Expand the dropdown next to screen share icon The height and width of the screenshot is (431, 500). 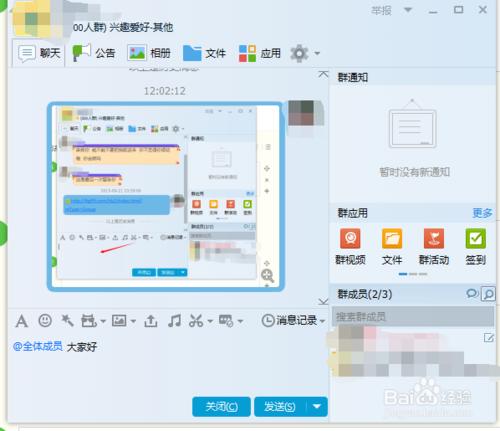tap(240, 321)
